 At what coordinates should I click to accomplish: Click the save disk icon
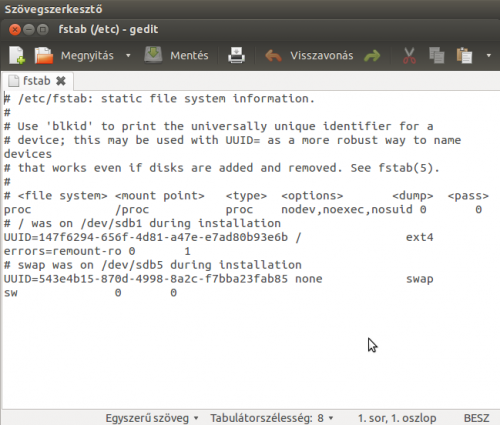pyautogui.click(x=153, y=55)
